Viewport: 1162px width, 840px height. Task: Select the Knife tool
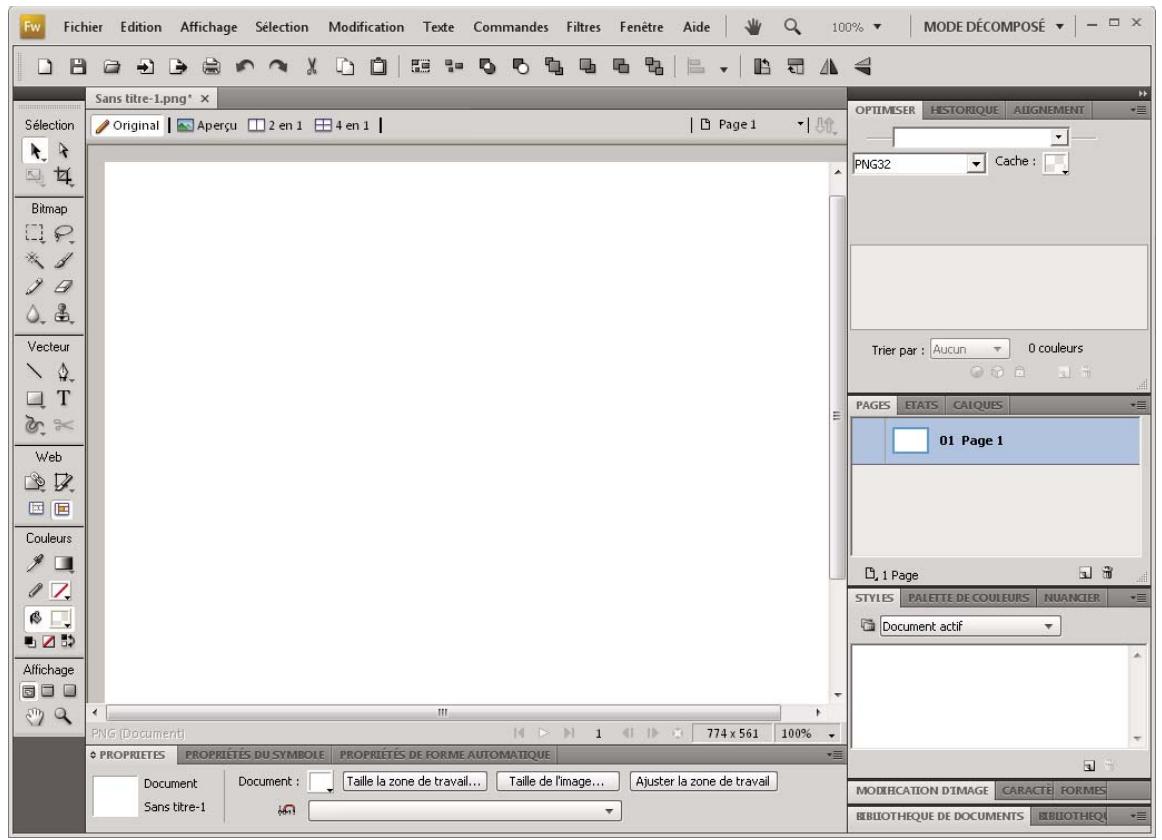[x=64, y=425]
